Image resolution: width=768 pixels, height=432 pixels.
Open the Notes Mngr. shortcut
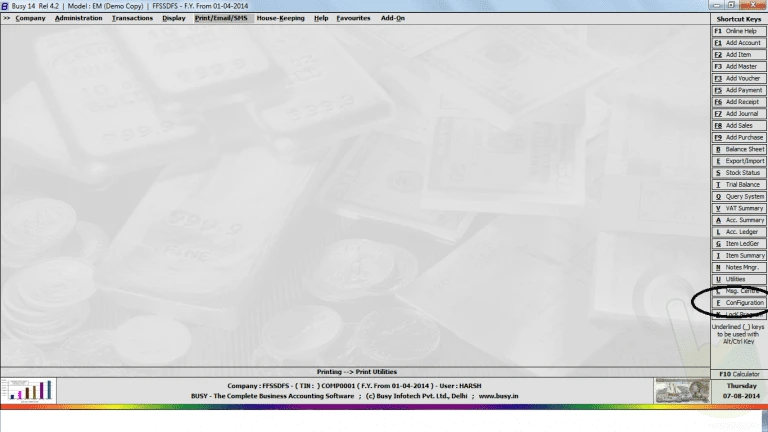(x=739, y=267)
